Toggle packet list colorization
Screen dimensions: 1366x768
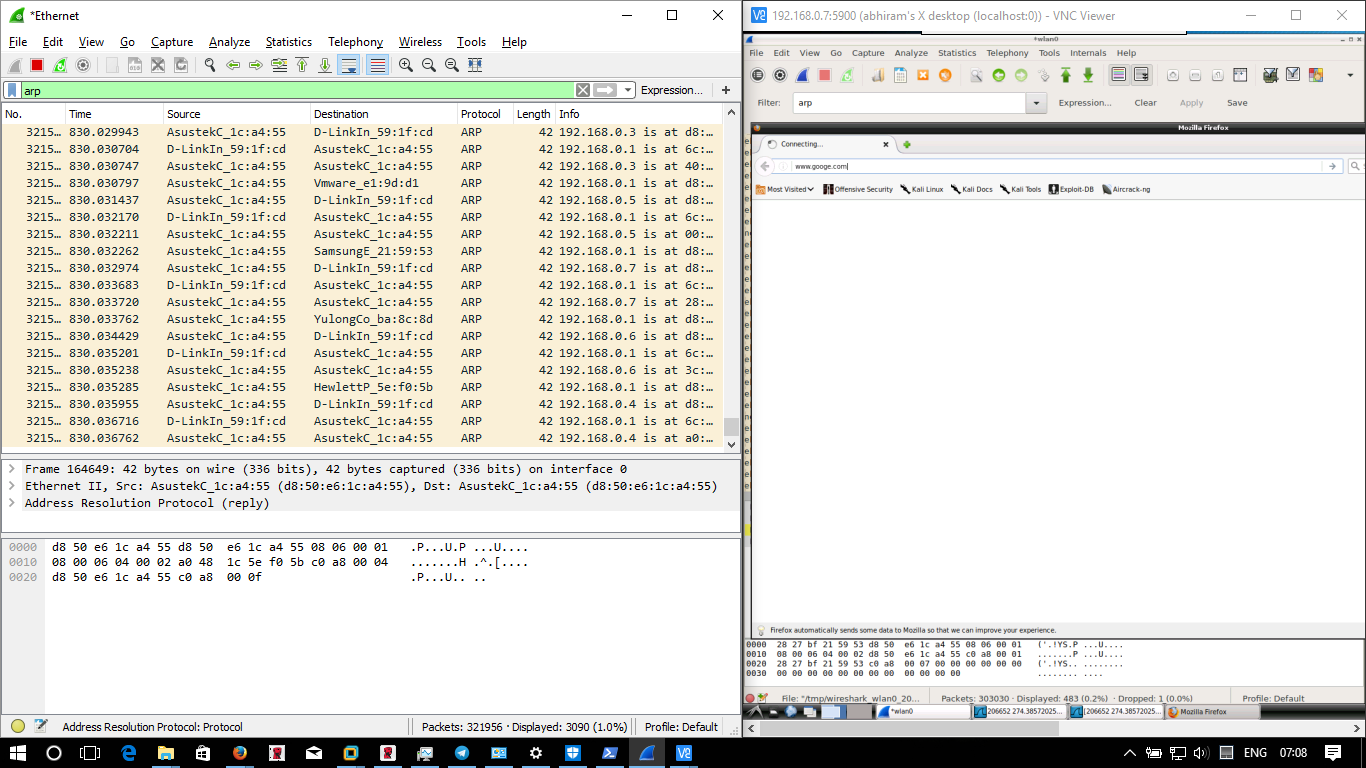point(377,65)
